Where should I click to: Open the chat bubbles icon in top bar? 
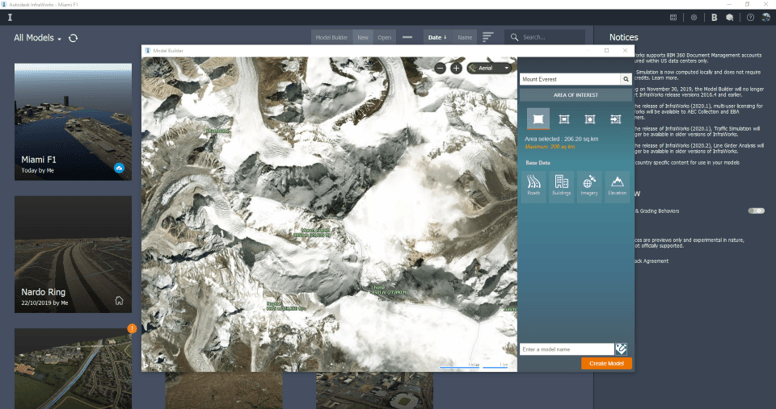click(x=729, y=17)
